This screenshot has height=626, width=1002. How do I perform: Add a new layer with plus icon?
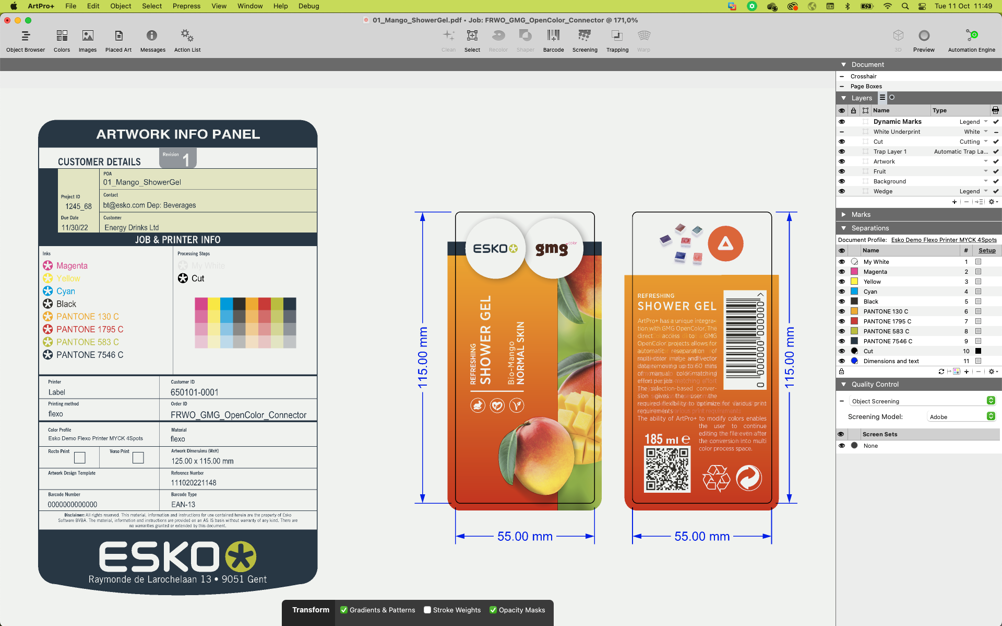click(955, 202)
